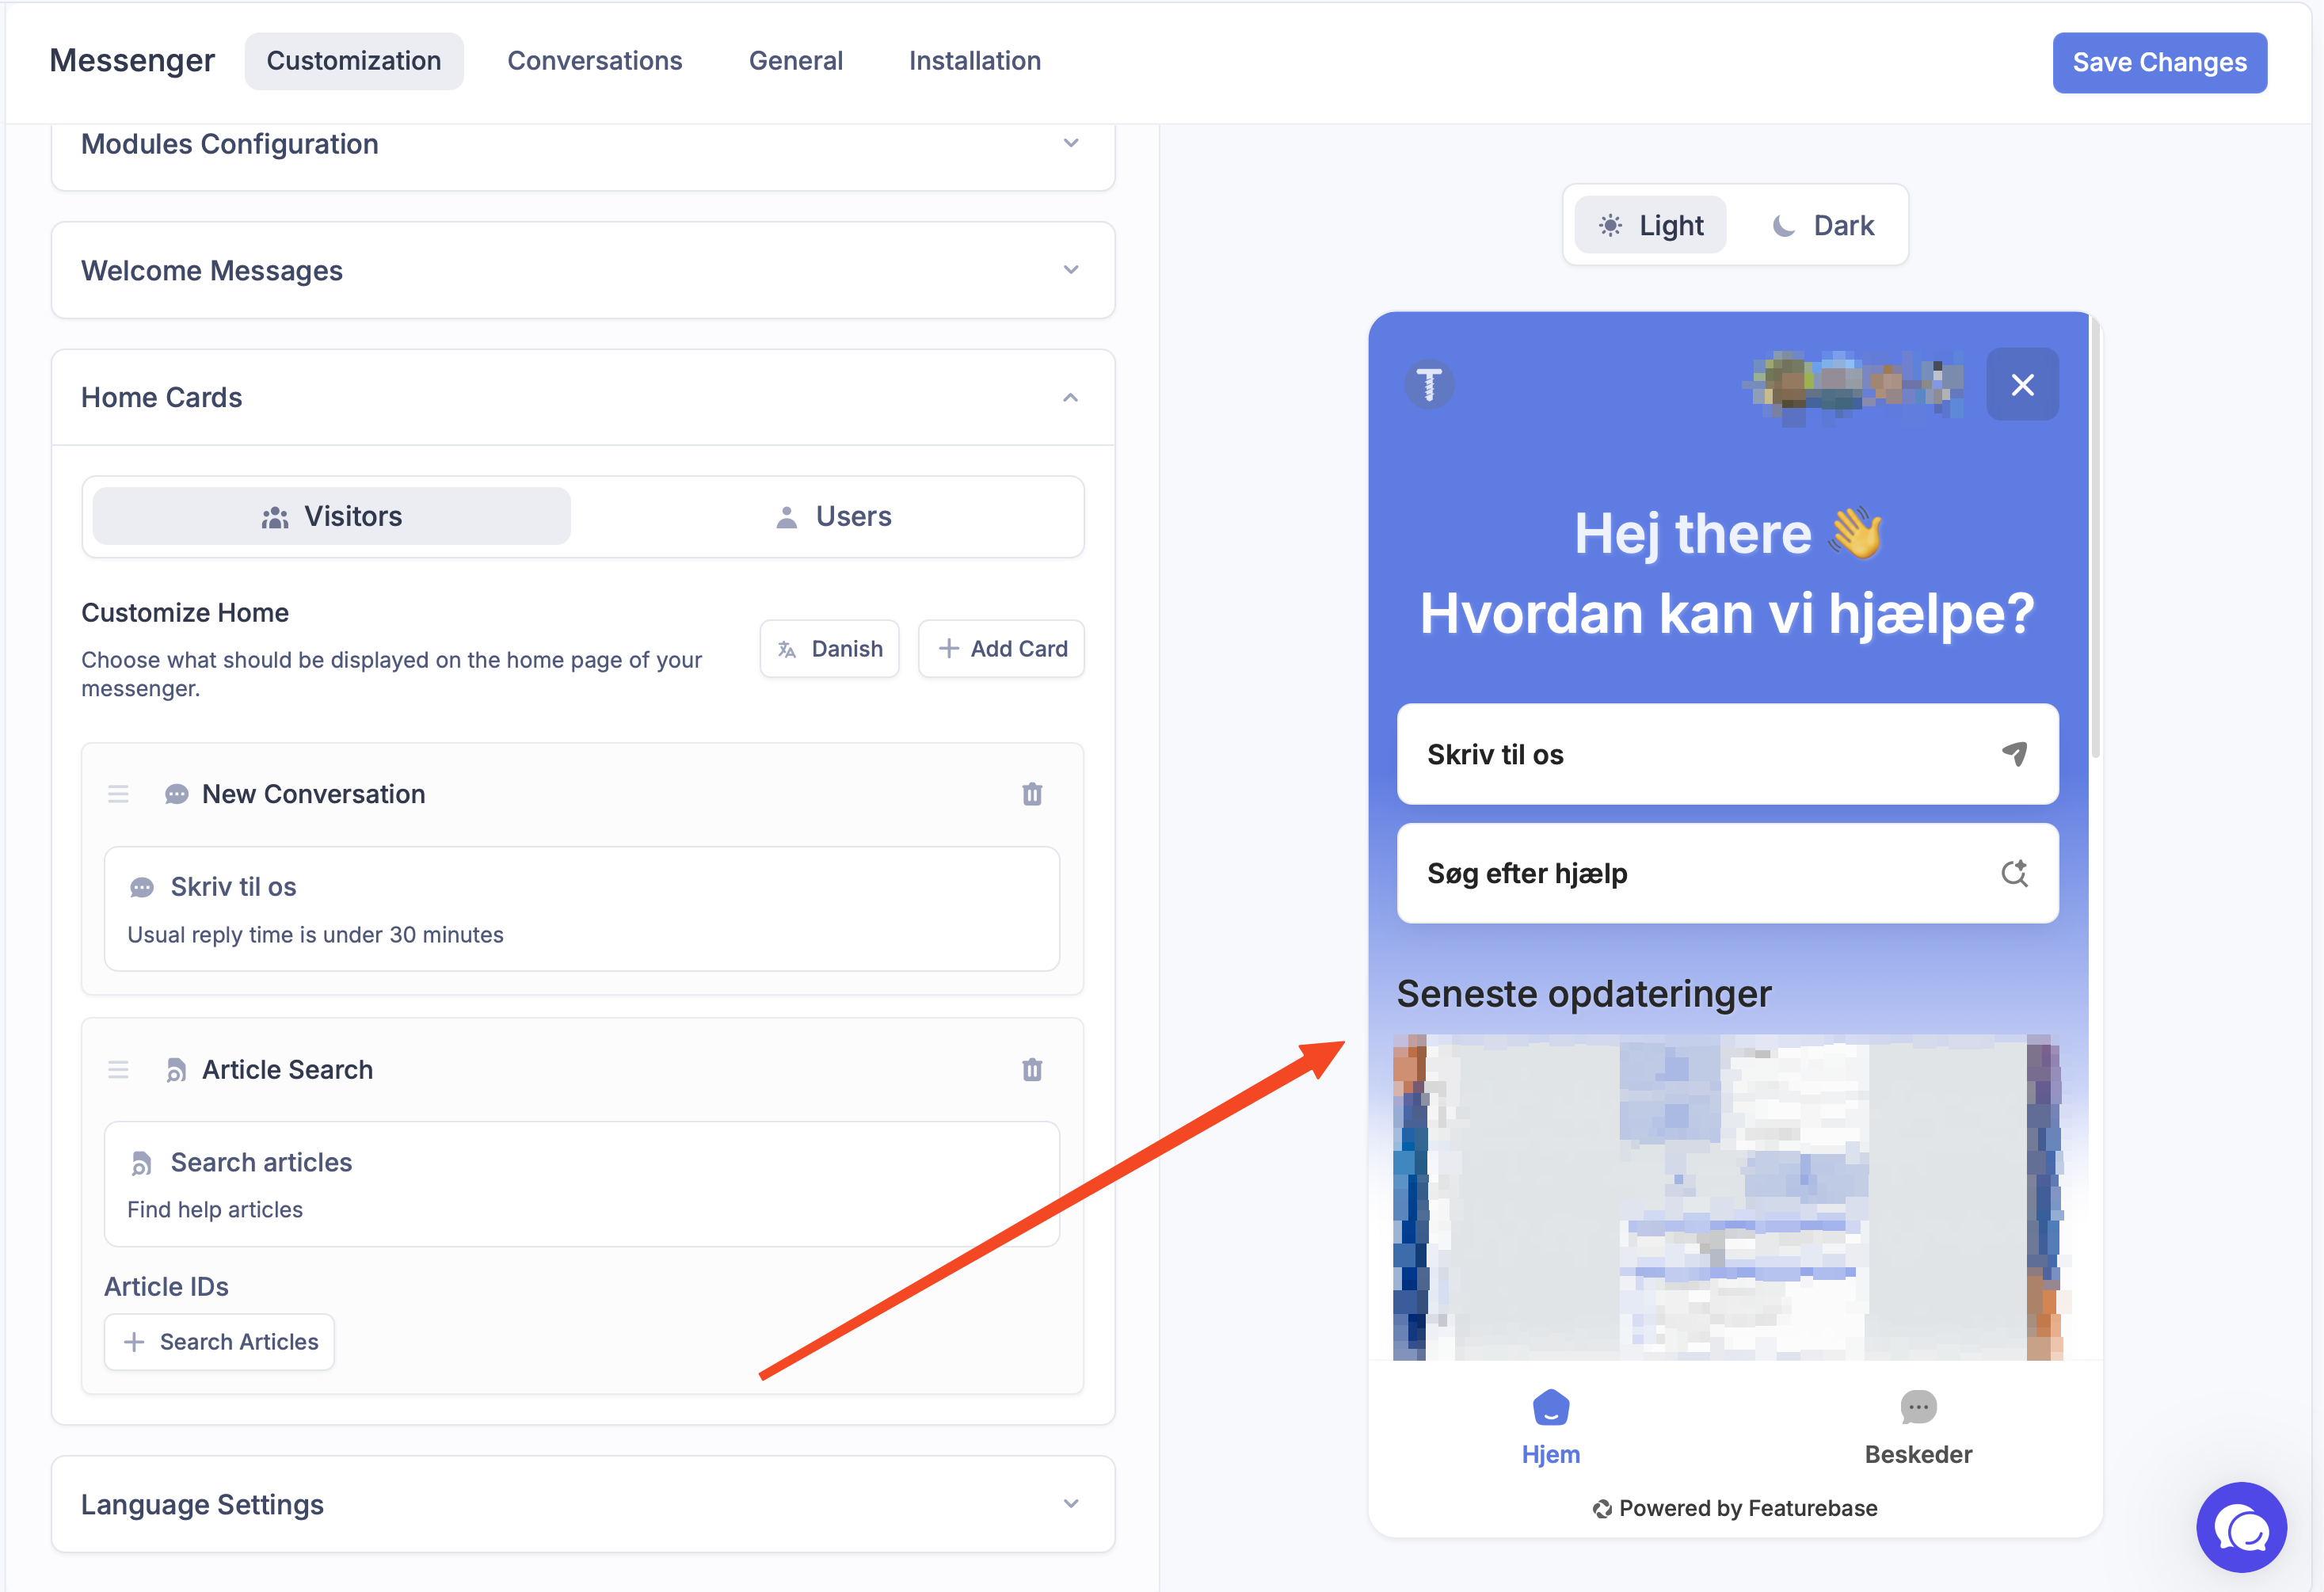Open the floating chat launcher bubble
The width and height of the screenshot is (2324, 1592).
(2241, 1527)
